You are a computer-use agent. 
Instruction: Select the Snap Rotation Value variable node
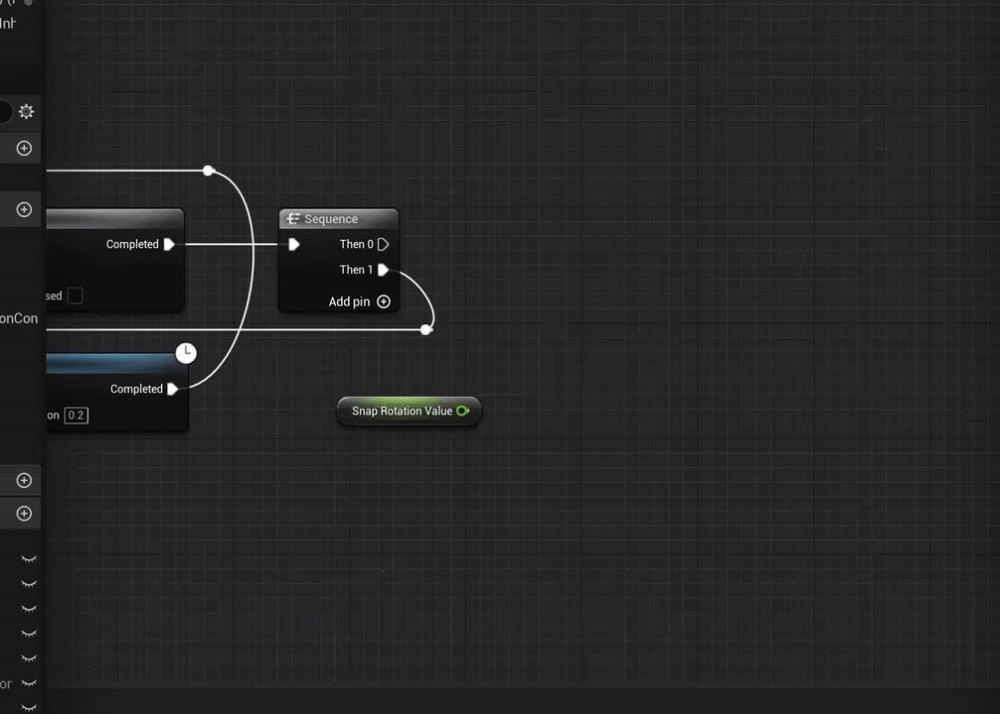coord(409,411)
